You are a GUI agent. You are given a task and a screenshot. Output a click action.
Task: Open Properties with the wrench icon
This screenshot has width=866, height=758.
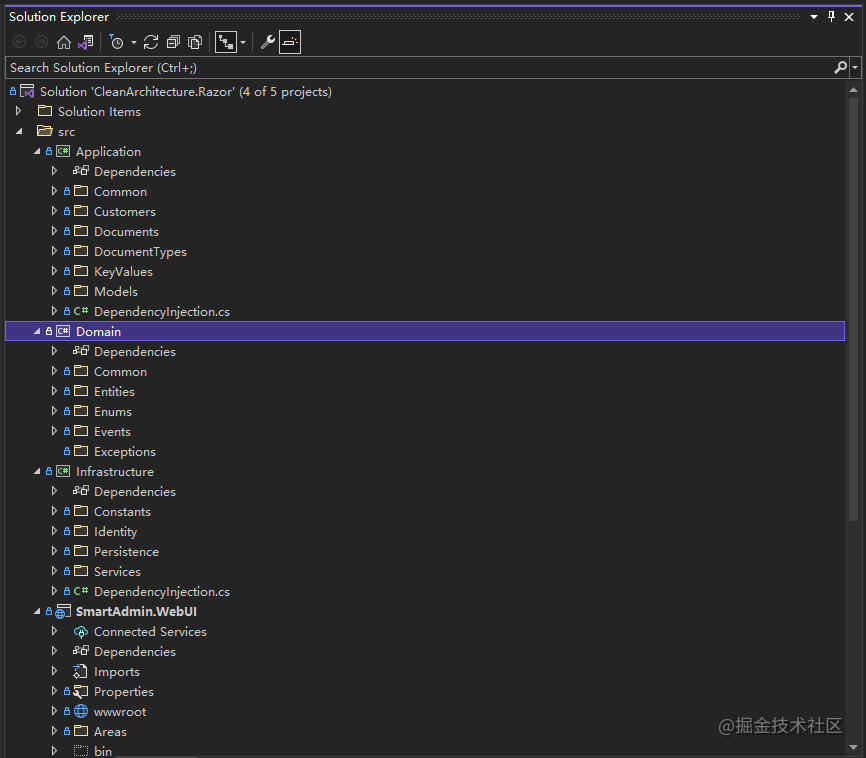(x=267, y=42)
